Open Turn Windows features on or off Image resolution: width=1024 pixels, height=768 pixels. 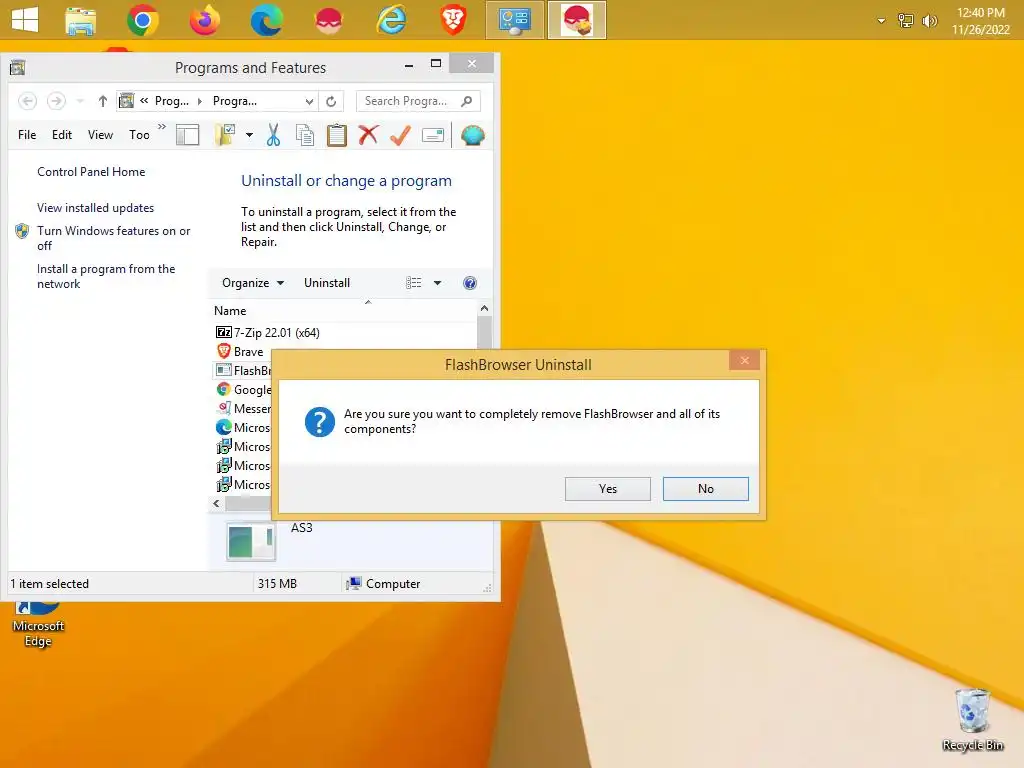(x=114, y=238)
